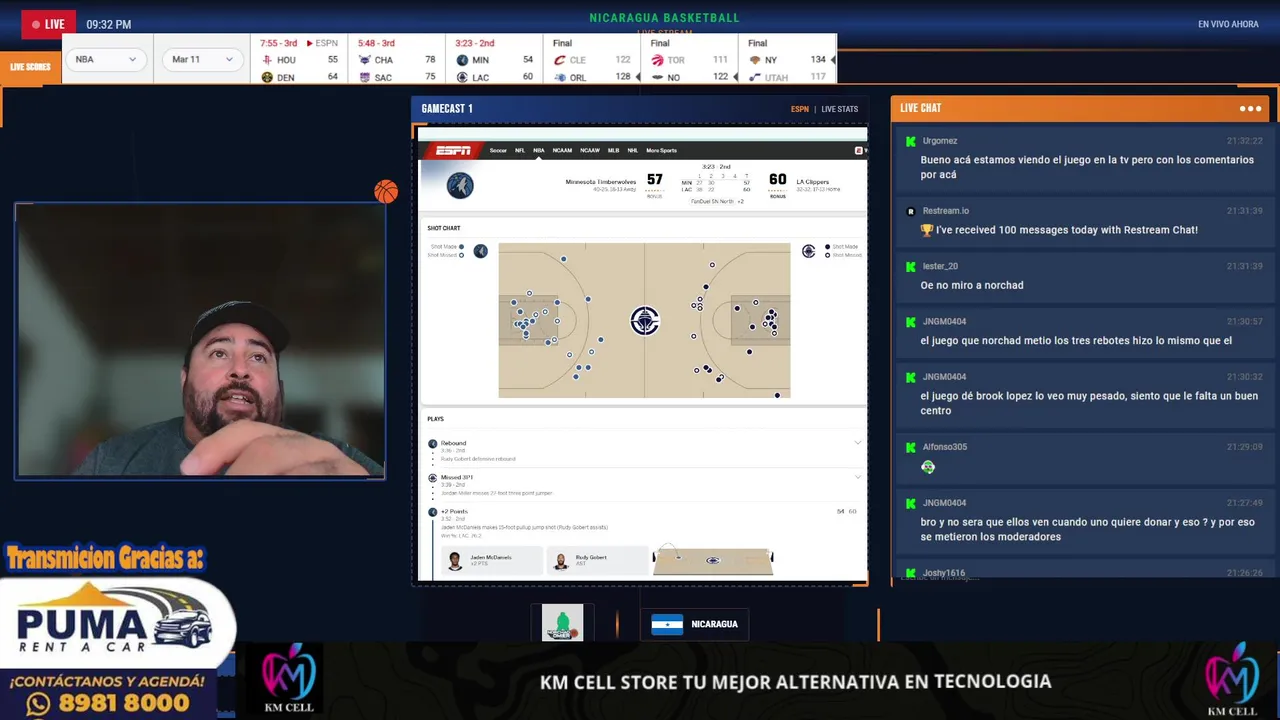1280x720 pixels.
Task: Click the Missed 3PT play team icon
Action: (x=433, y=478)
